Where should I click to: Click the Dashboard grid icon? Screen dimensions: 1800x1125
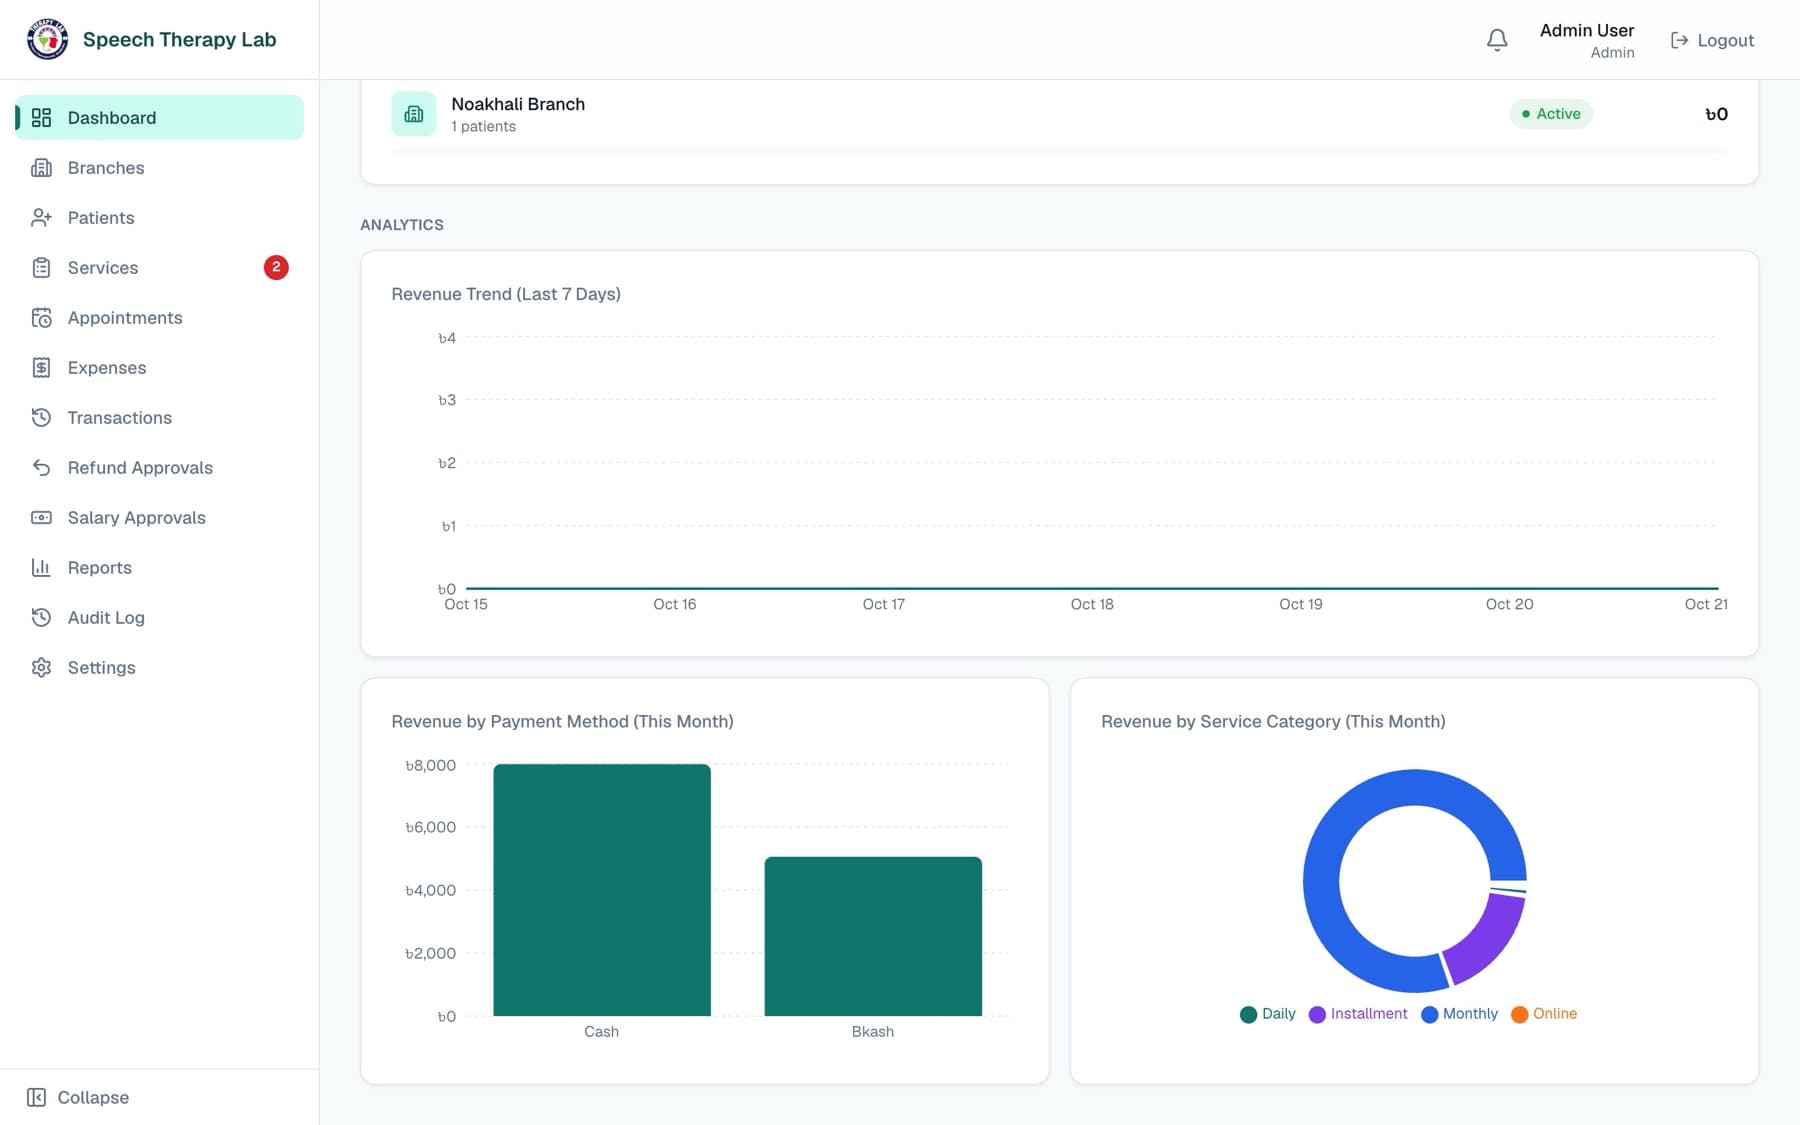pyautogui.click(x=41, y=118)
